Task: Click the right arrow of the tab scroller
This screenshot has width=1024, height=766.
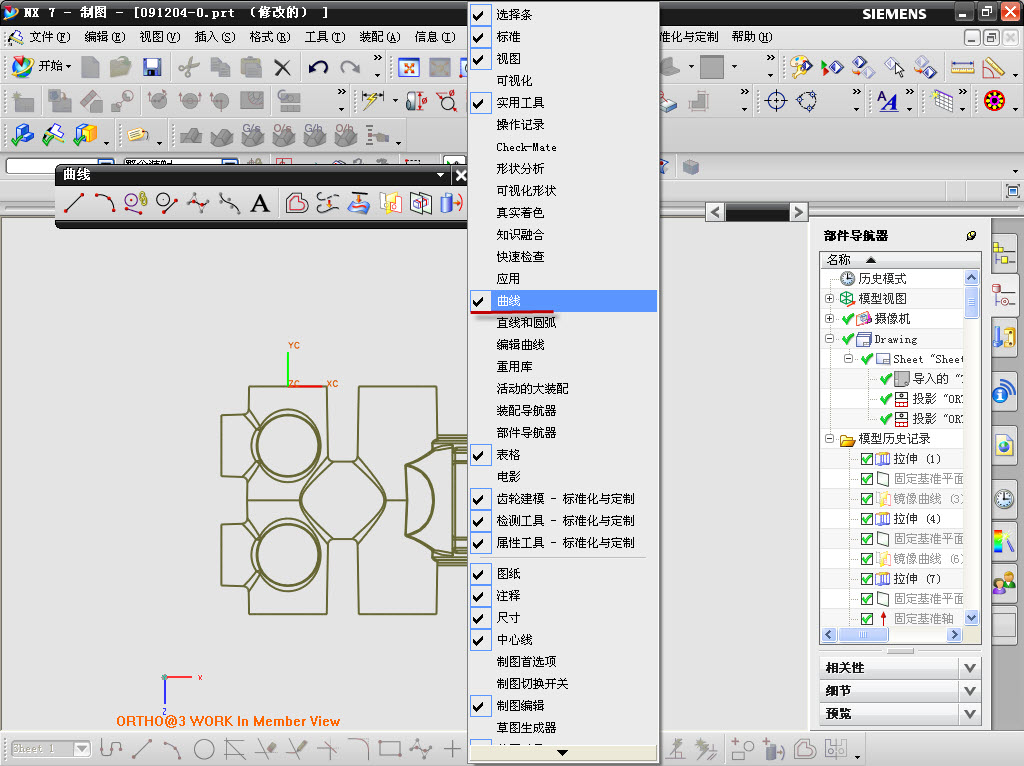Action: (x=798, y=212)
